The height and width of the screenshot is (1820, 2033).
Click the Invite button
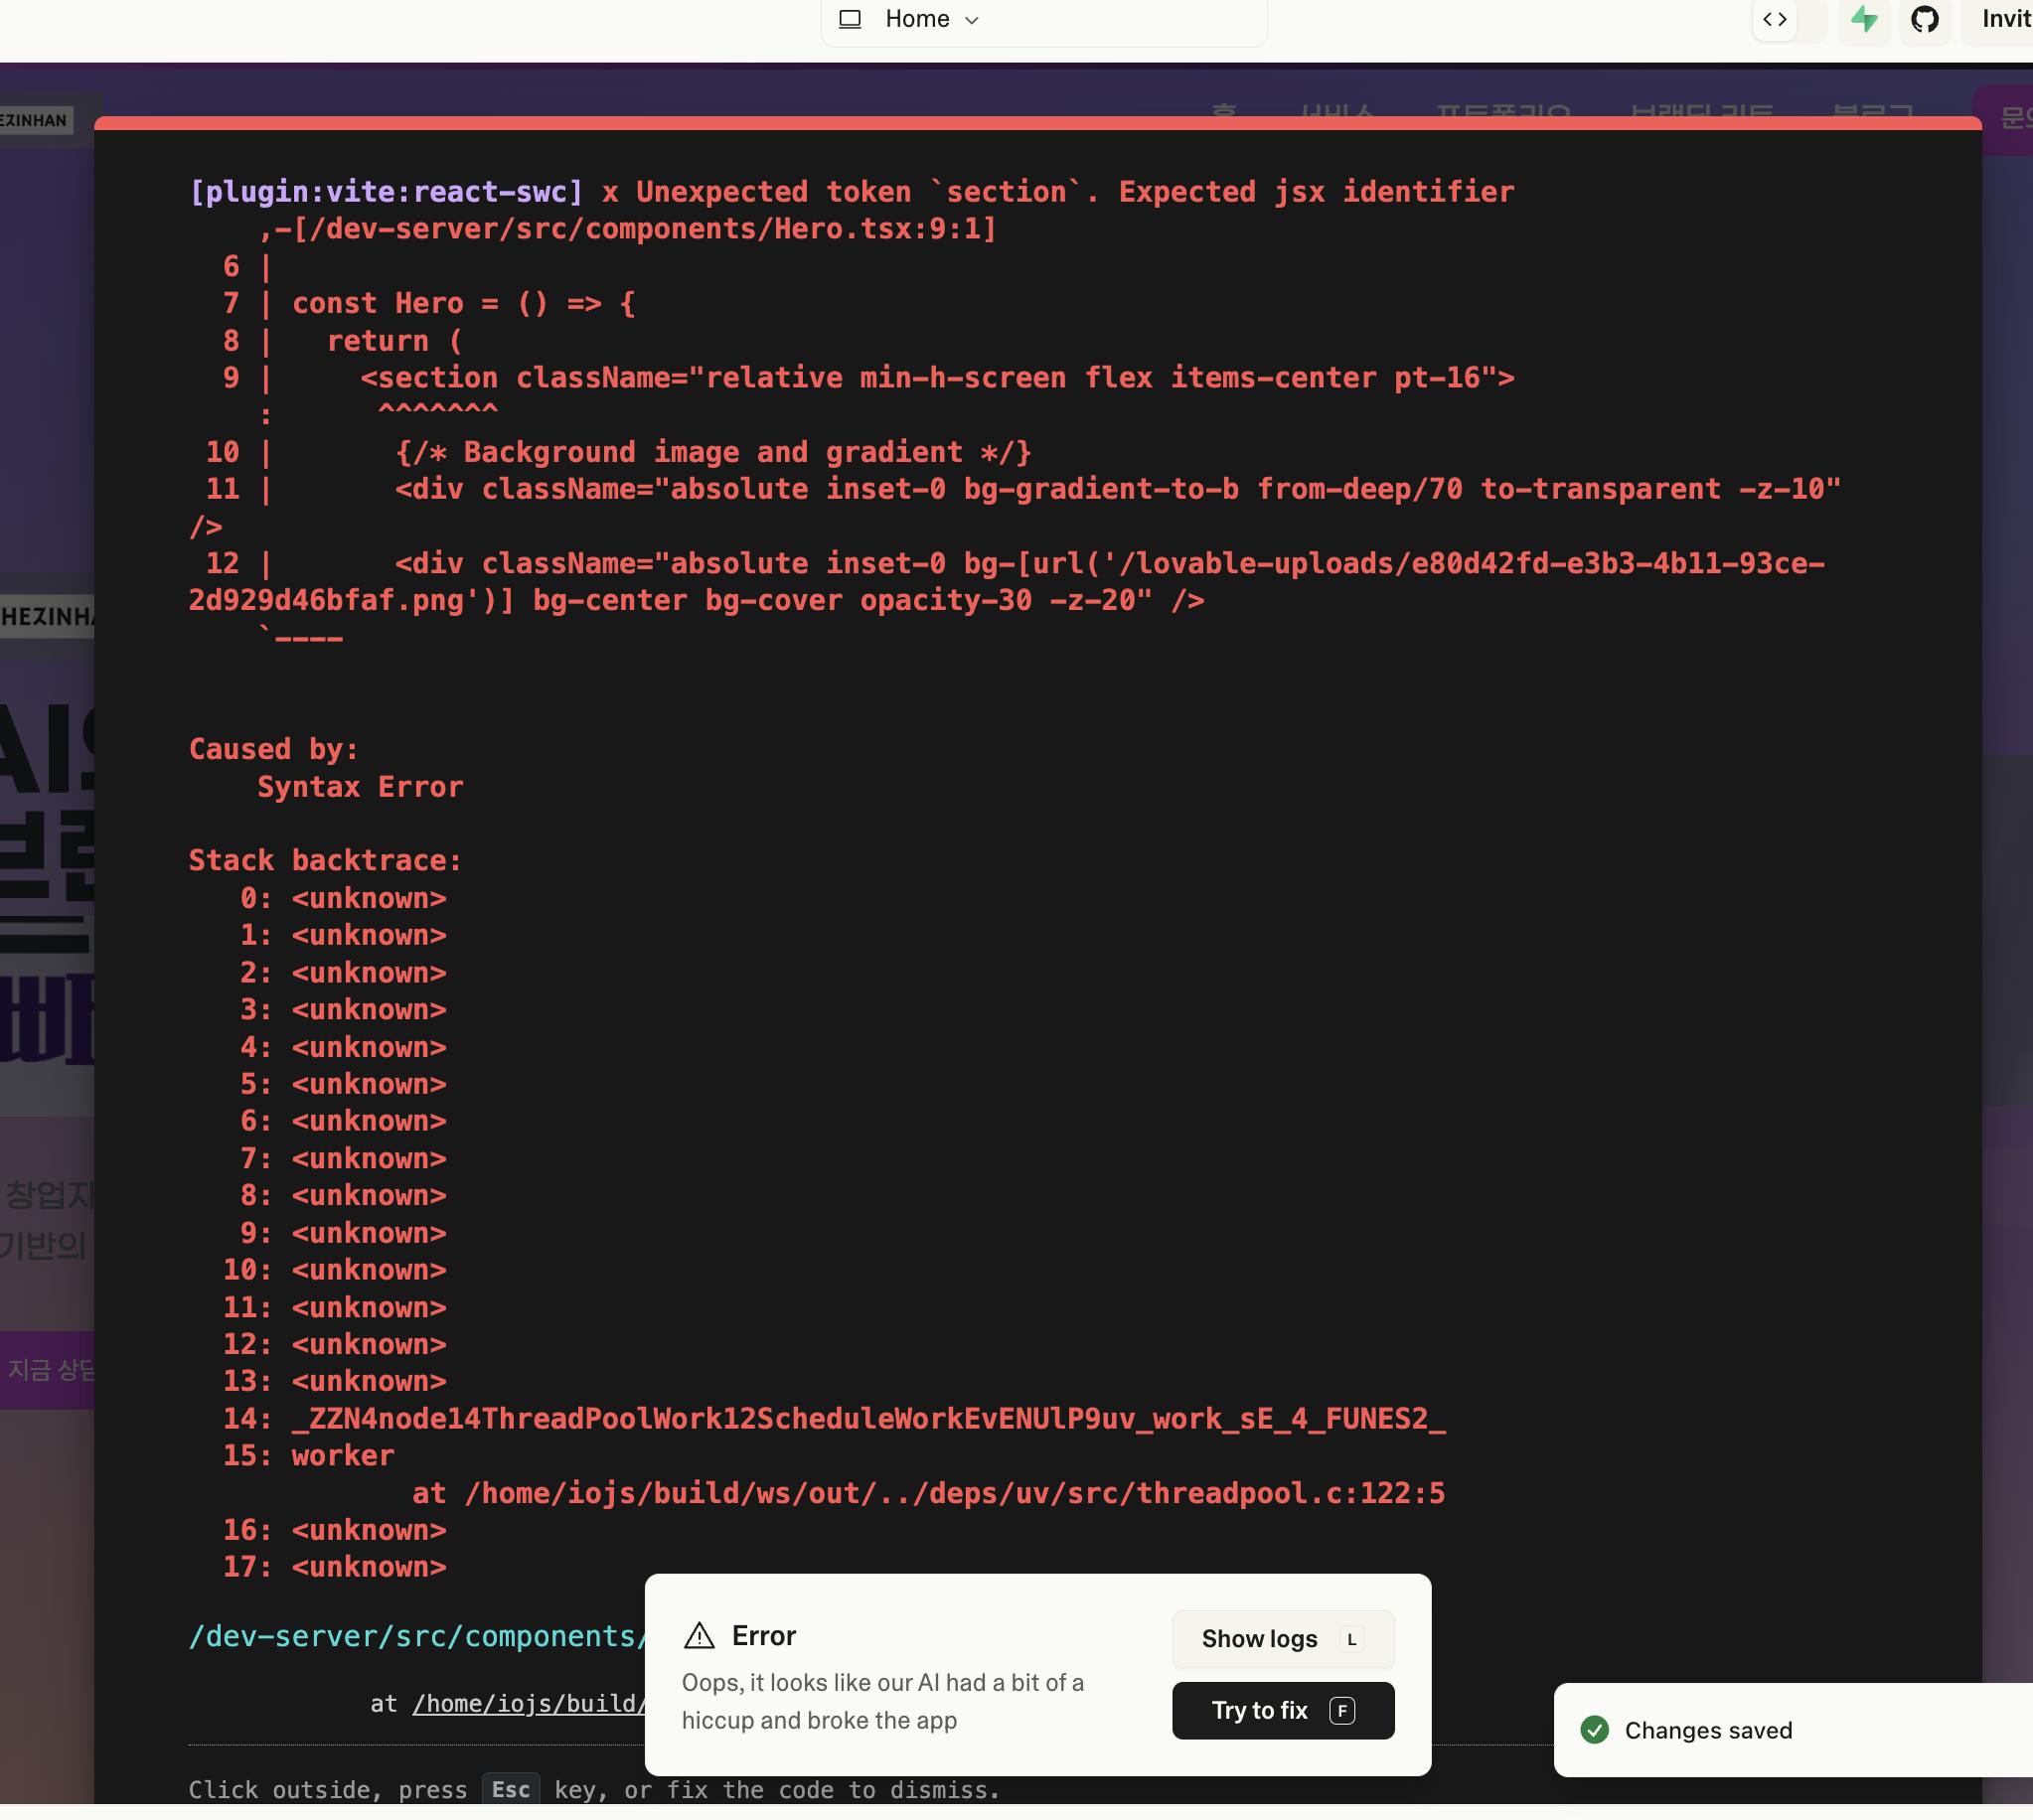(2004, 19)
